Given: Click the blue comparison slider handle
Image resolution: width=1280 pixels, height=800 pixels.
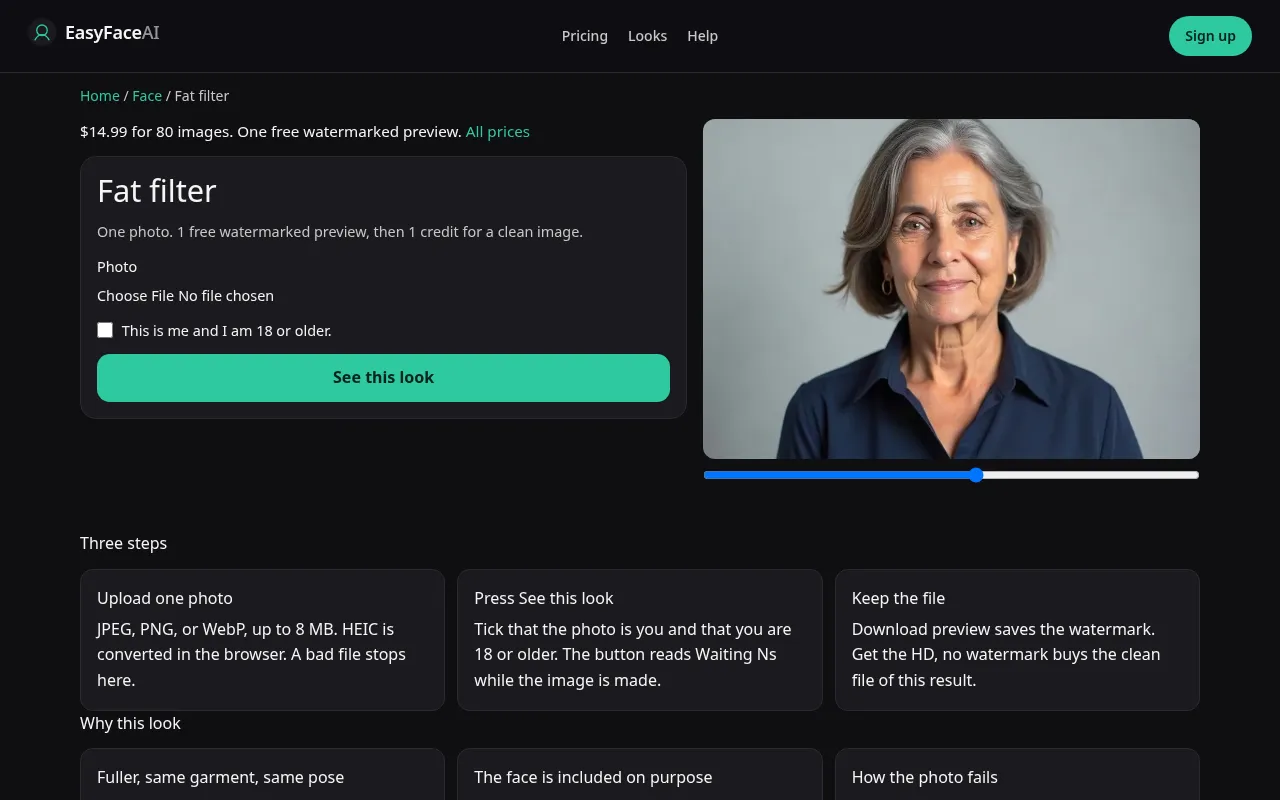Looking at the screenshot, I should 976,475.
